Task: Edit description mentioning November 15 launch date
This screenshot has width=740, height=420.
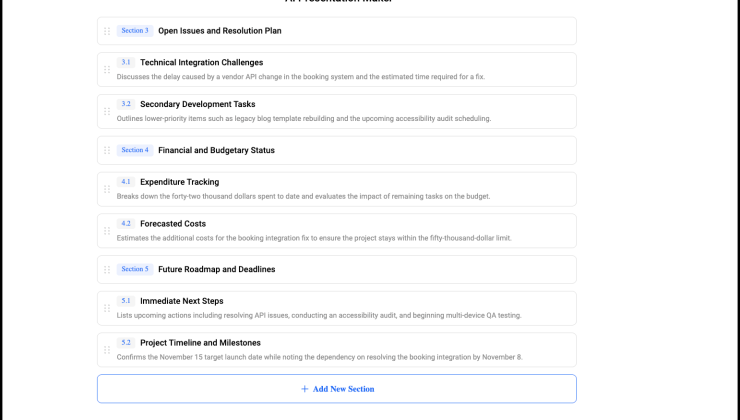Action: [x=320, y=357]
